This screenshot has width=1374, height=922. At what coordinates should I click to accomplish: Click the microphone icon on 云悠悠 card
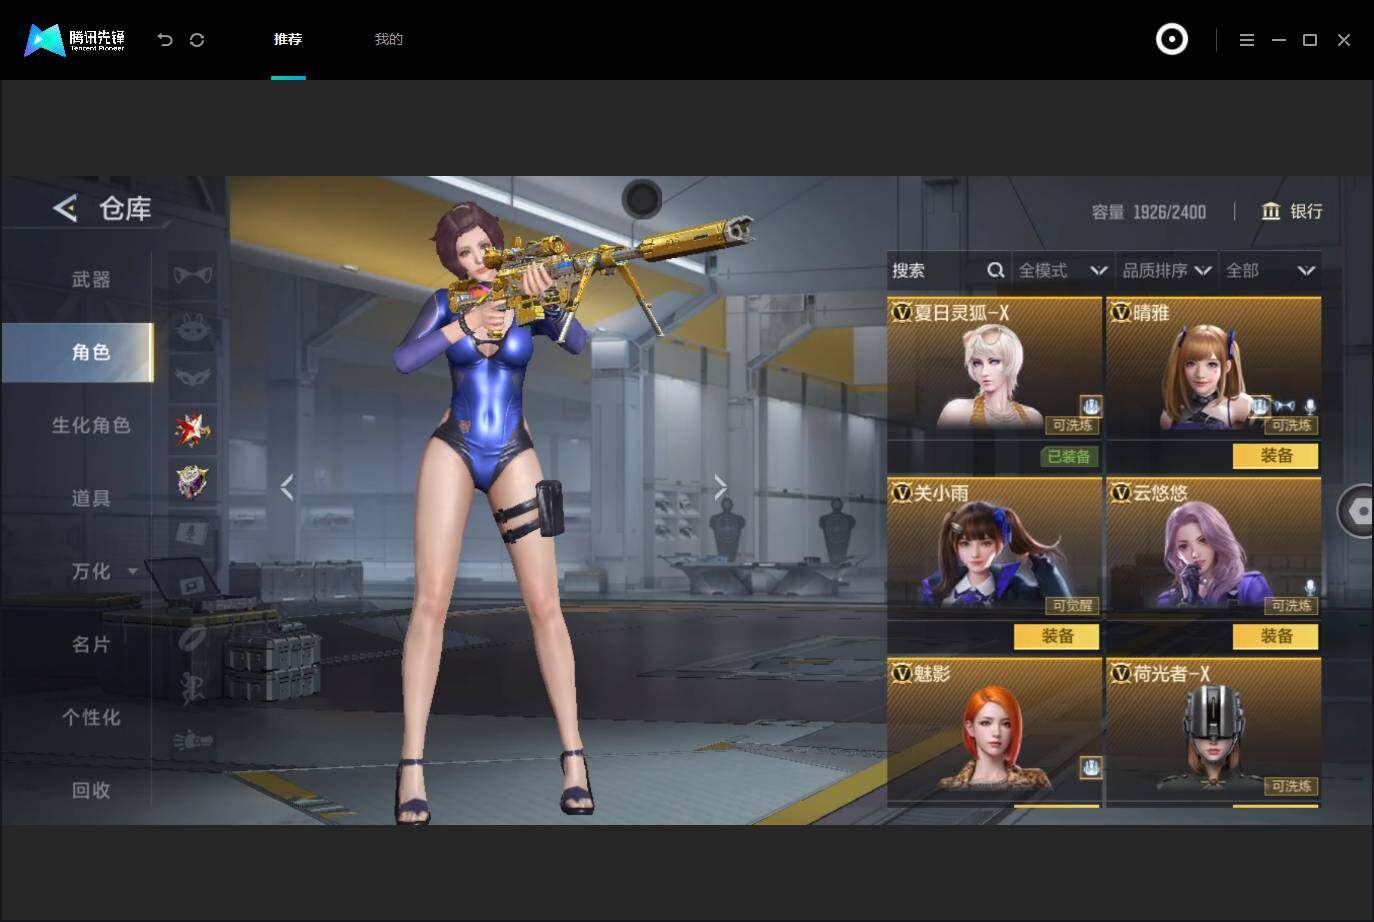tap(1310, 587)
